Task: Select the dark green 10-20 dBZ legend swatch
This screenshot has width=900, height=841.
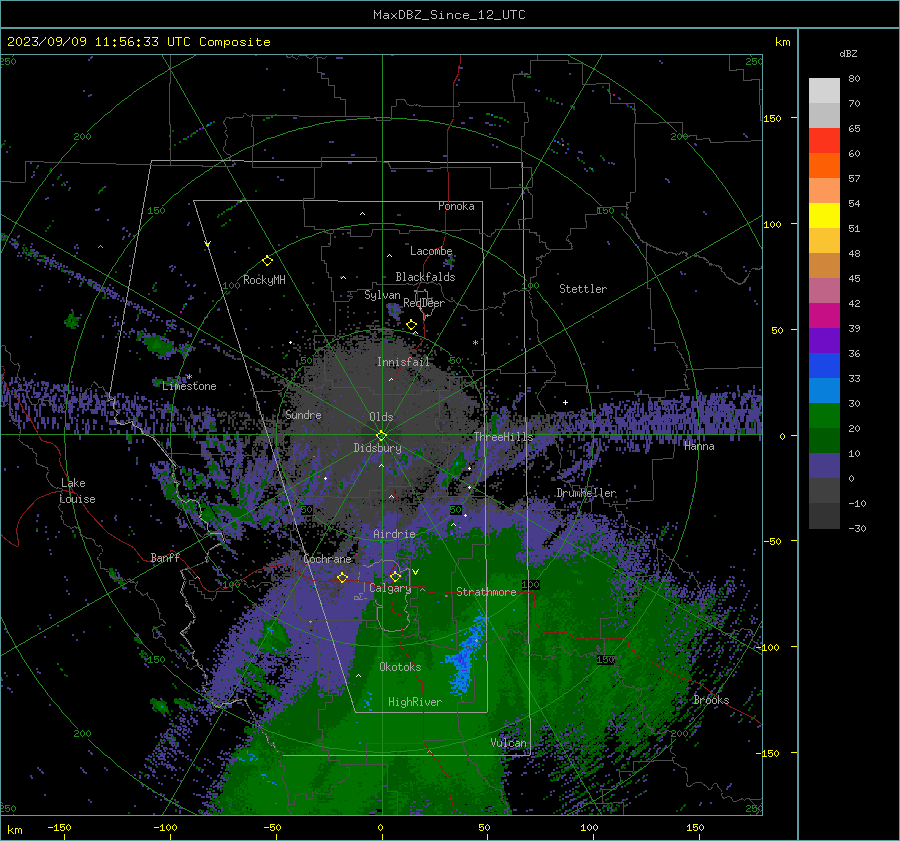Action: tap(824, 441)
